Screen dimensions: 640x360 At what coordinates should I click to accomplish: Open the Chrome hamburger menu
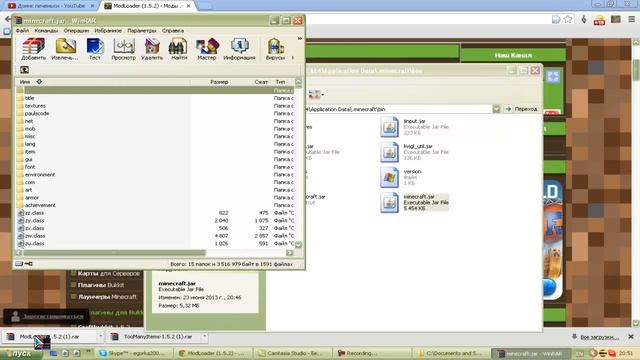pos(631,19)
